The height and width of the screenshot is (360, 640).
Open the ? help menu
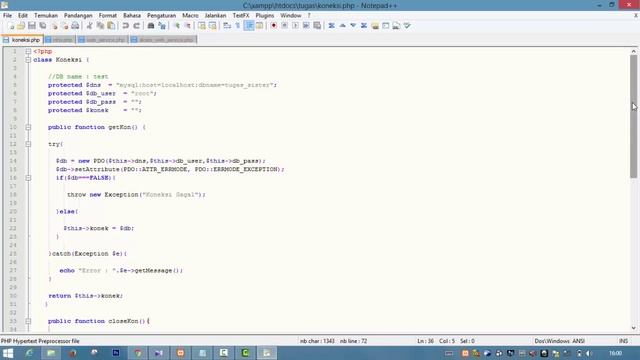(x=309, y=16)
